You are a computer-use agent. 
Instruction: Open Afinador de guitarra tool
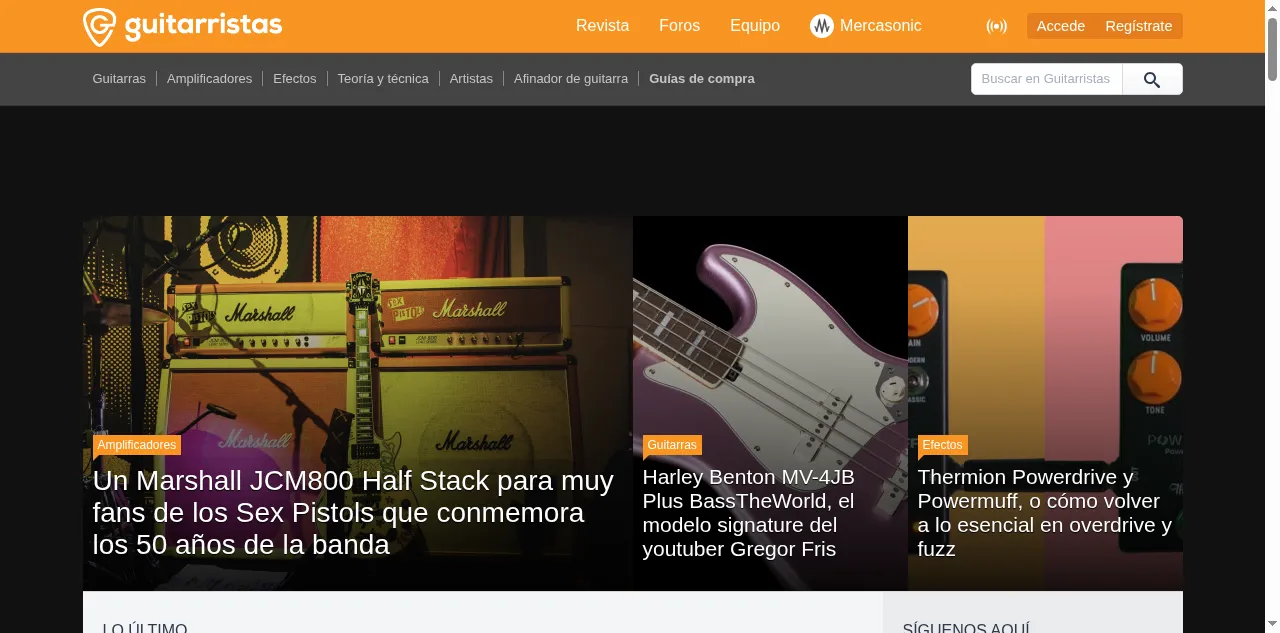click(x=571, y=78)
